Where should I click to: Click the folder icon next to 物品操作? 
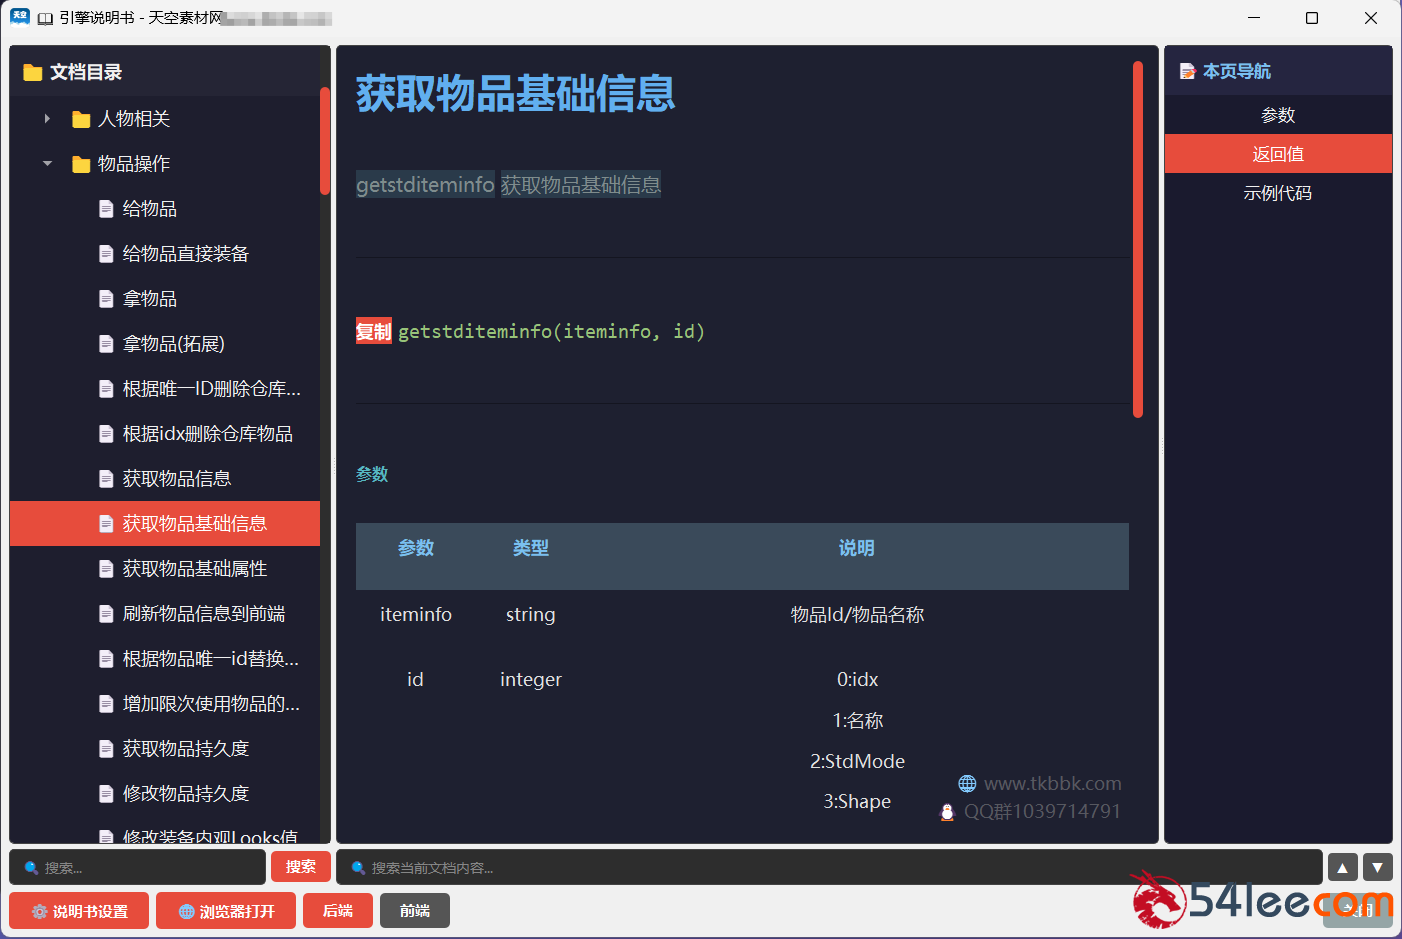tap(81, 164)
